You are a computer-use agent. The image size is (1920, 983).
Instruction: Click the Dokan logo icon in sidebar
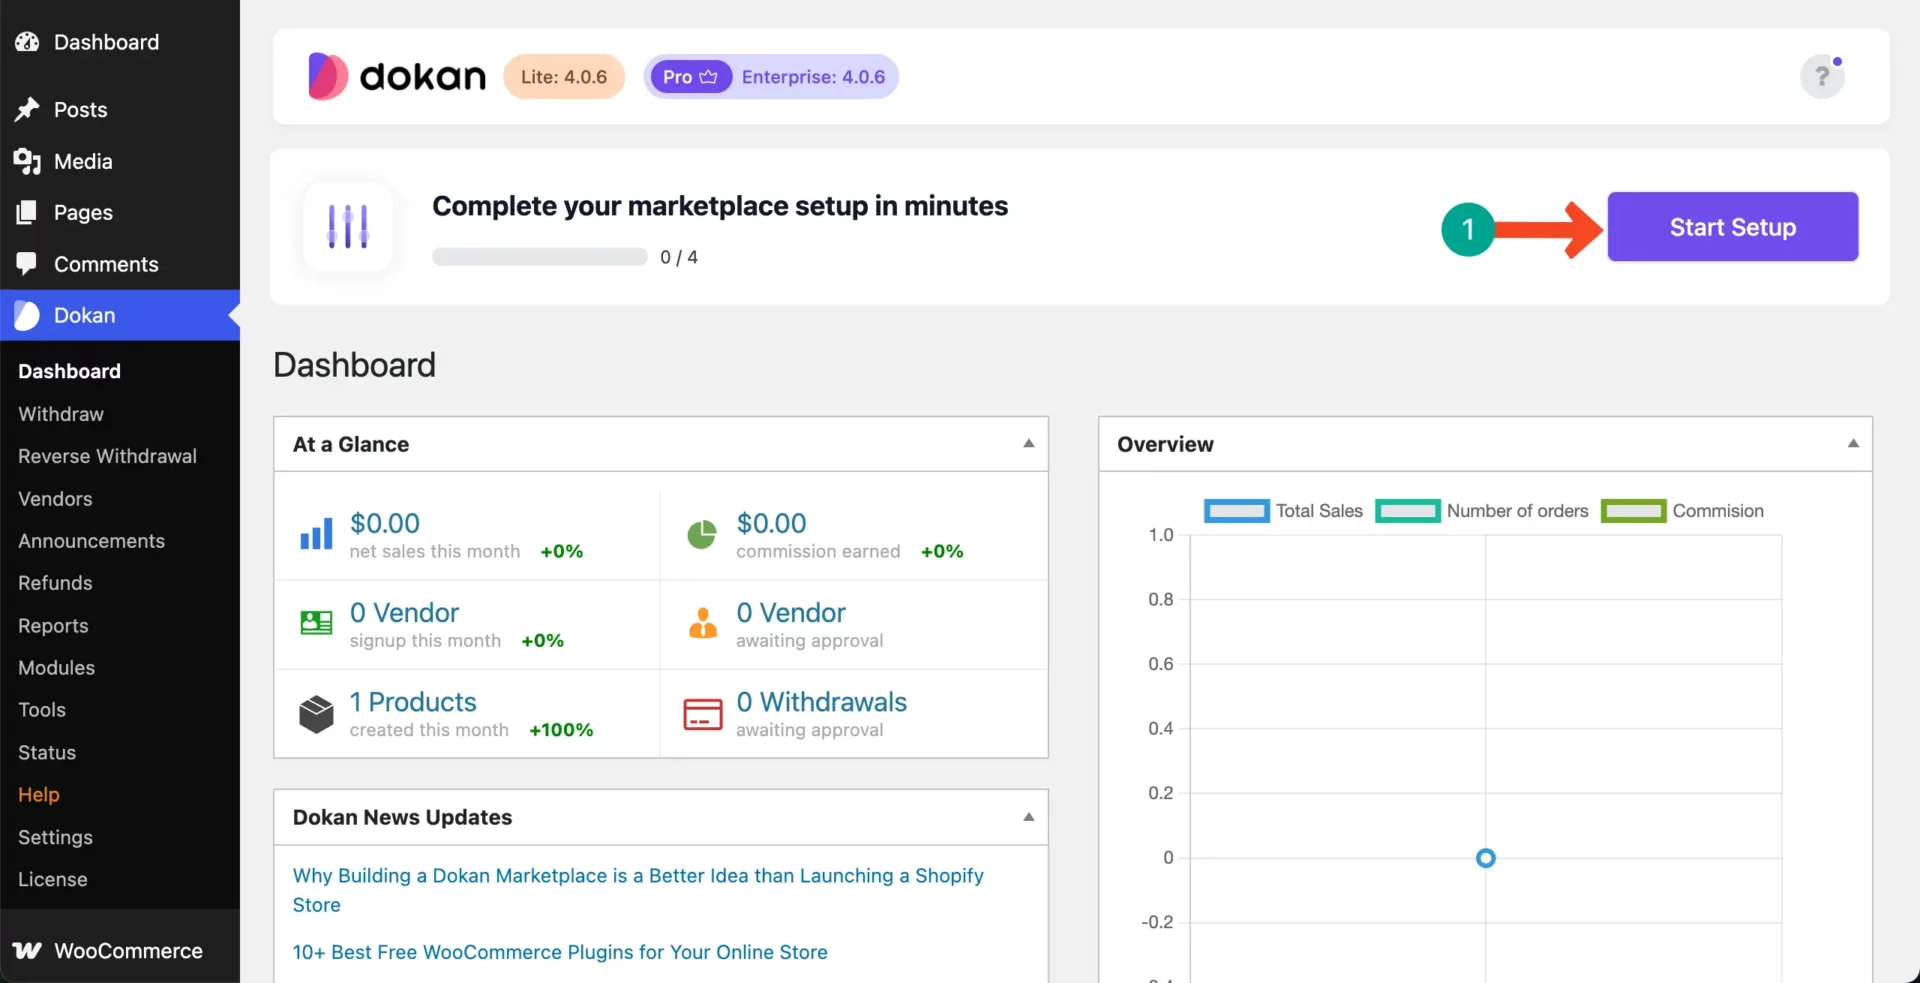coord(27,316)
